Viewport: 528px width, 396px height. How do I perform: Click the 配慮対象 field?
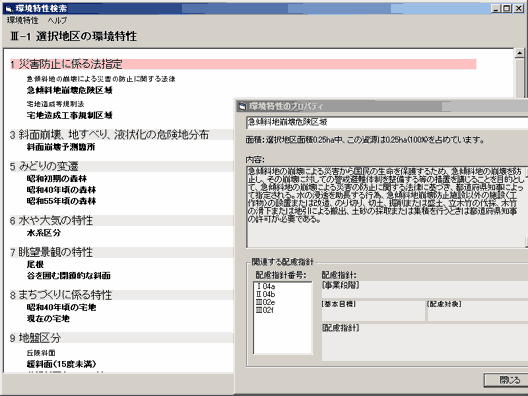[x=478, y=311]
